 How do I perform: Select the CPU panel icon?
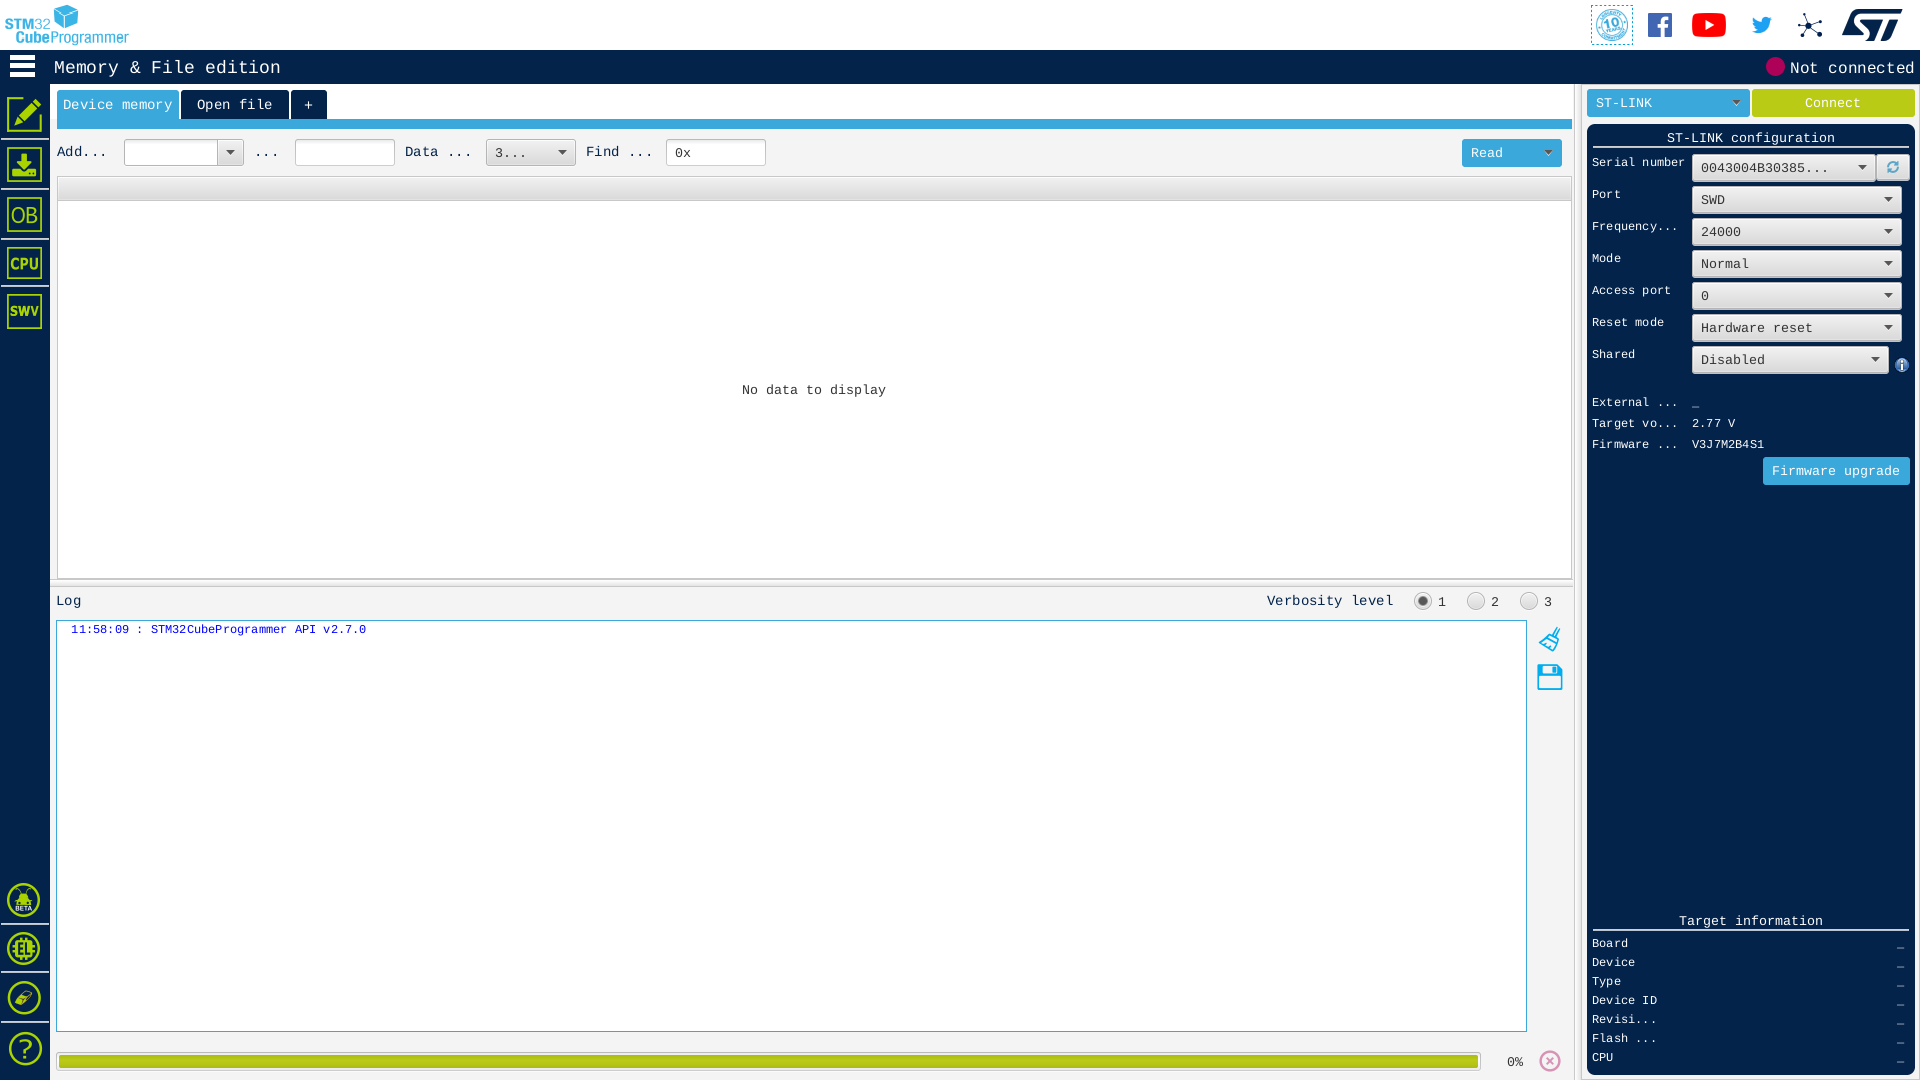(24, 262)
